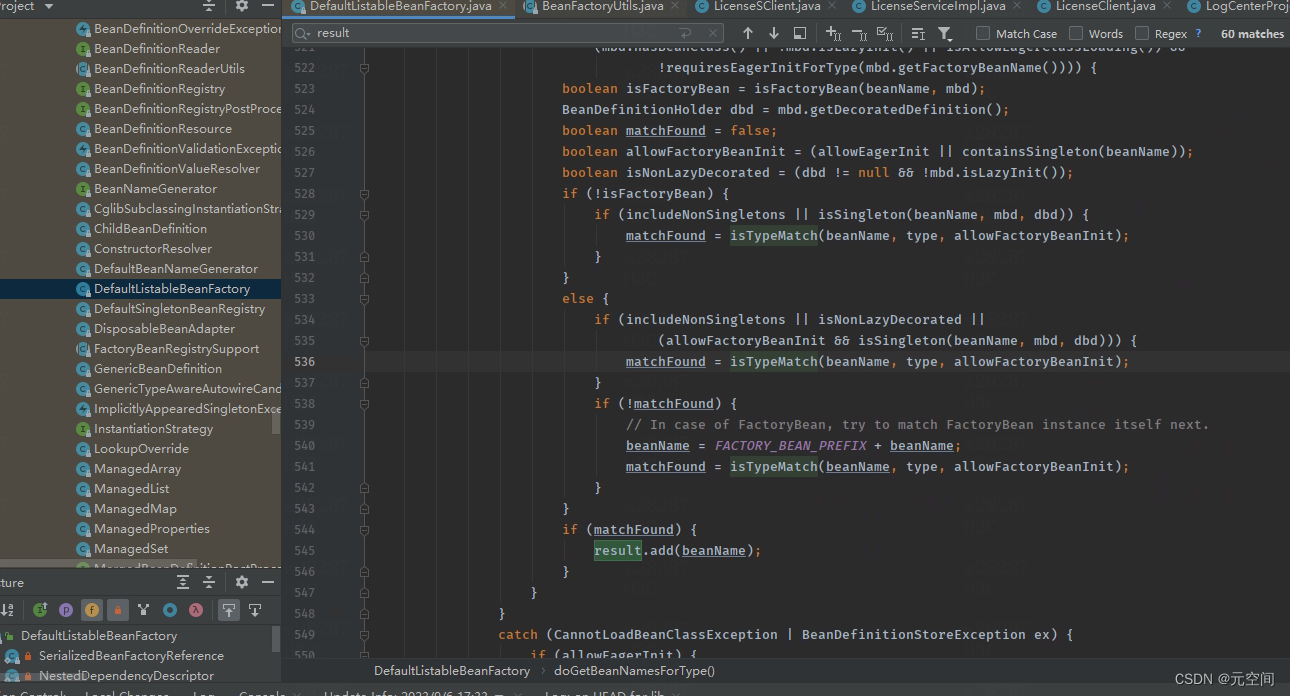Screen dimensions: 1290x696
Task: Expand all nodes in Structure panel
Action: (183, 582)
